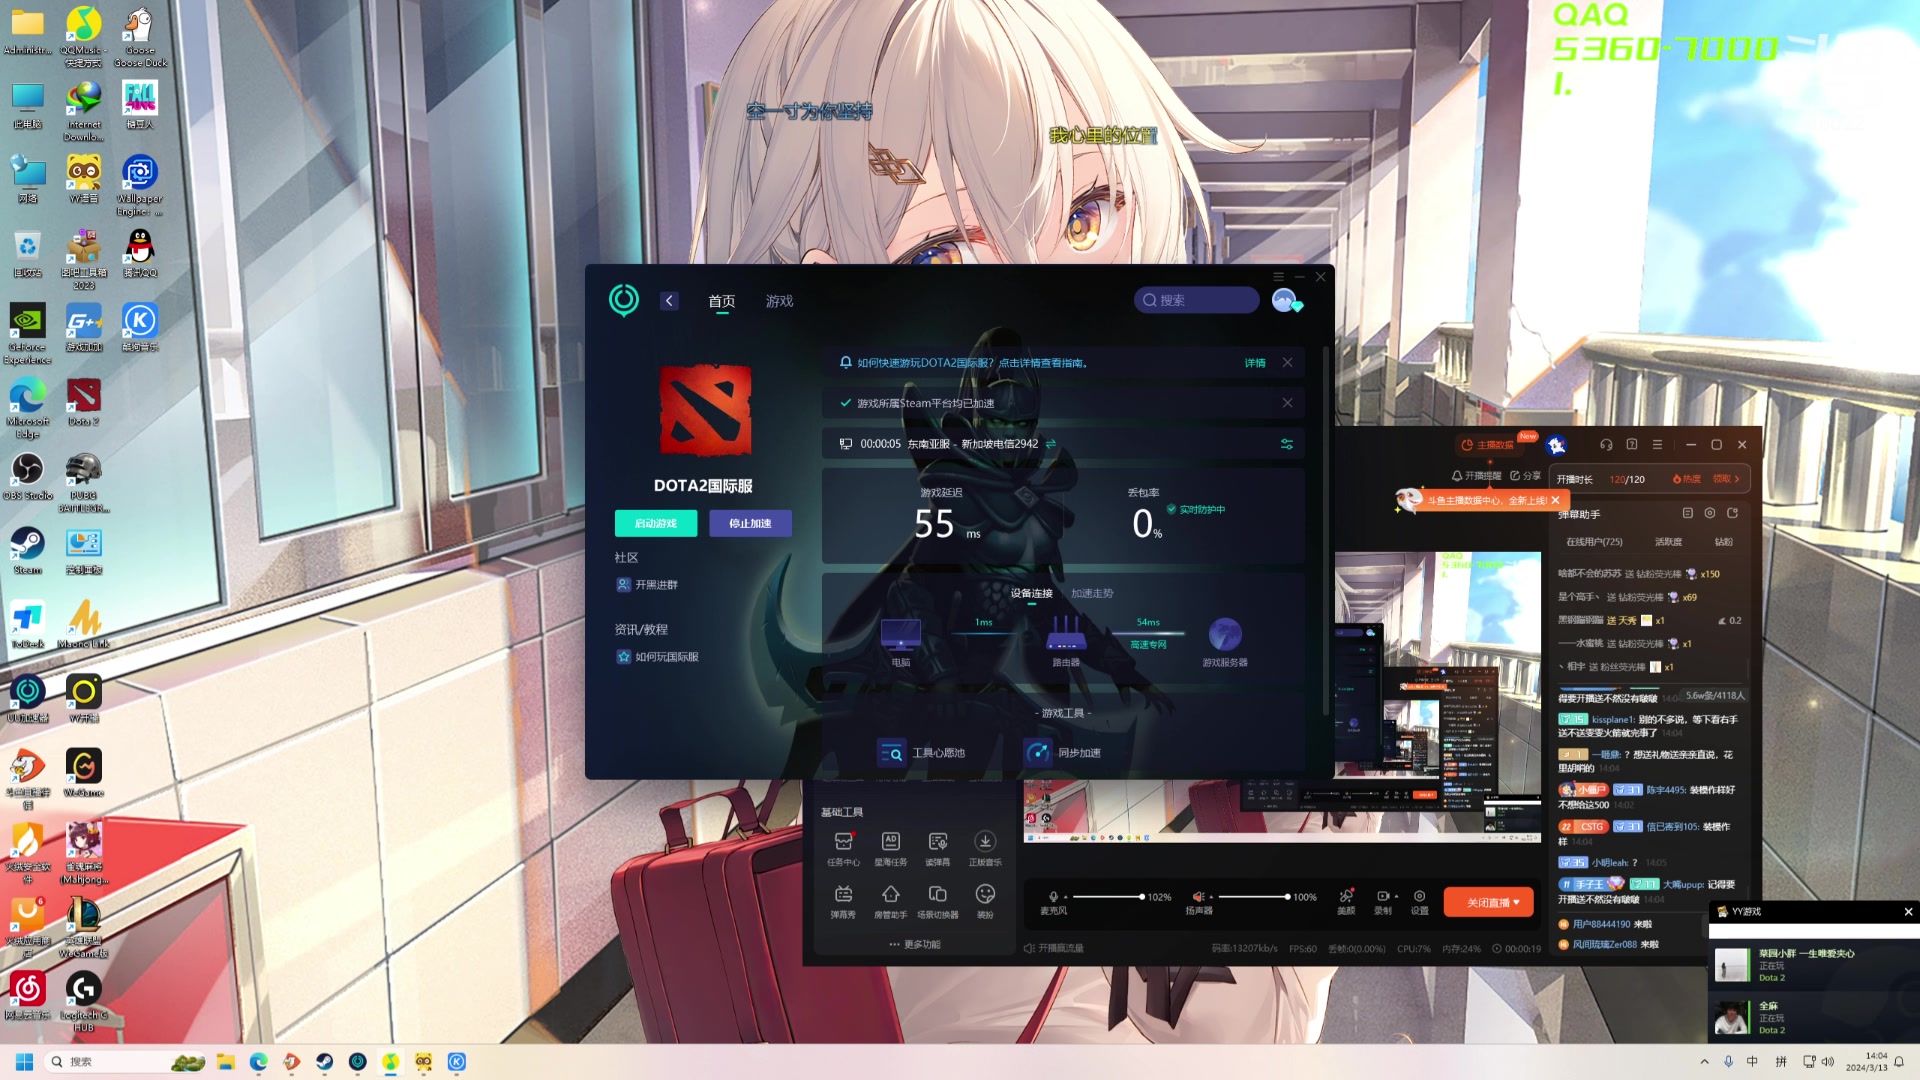Screen dimensions: 1920x1080
Task: Open the 工具心愿池 tool
Action: (921, 753)
